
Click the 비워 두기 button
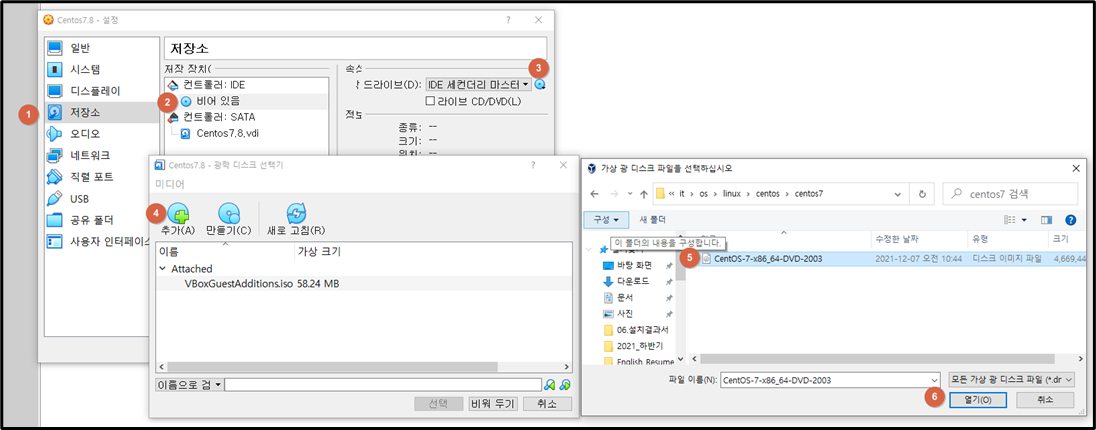click(x=492, y=404)
